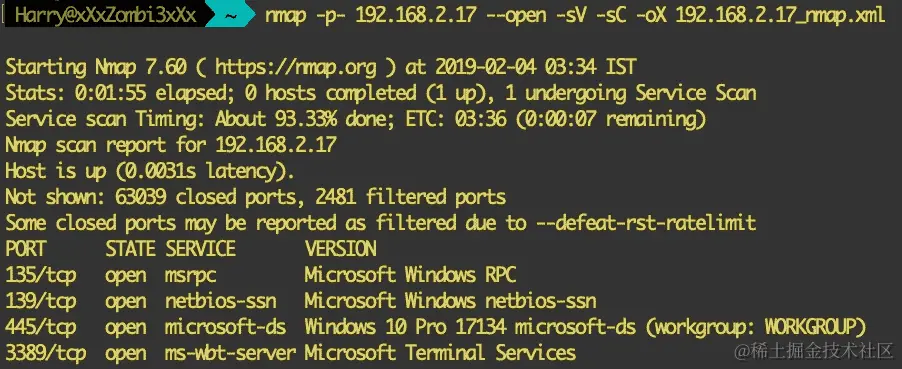Click the 135/tcp port entry
902x369 pixels.
(40, 275)
